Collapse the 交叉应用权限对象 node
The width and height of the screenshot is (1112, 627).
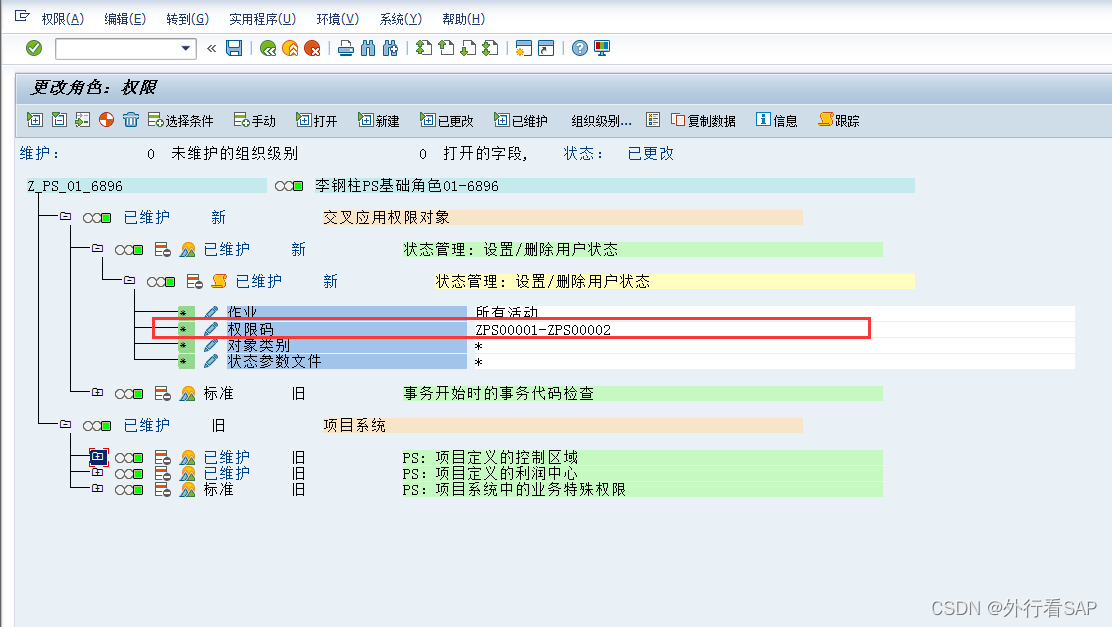65,216
